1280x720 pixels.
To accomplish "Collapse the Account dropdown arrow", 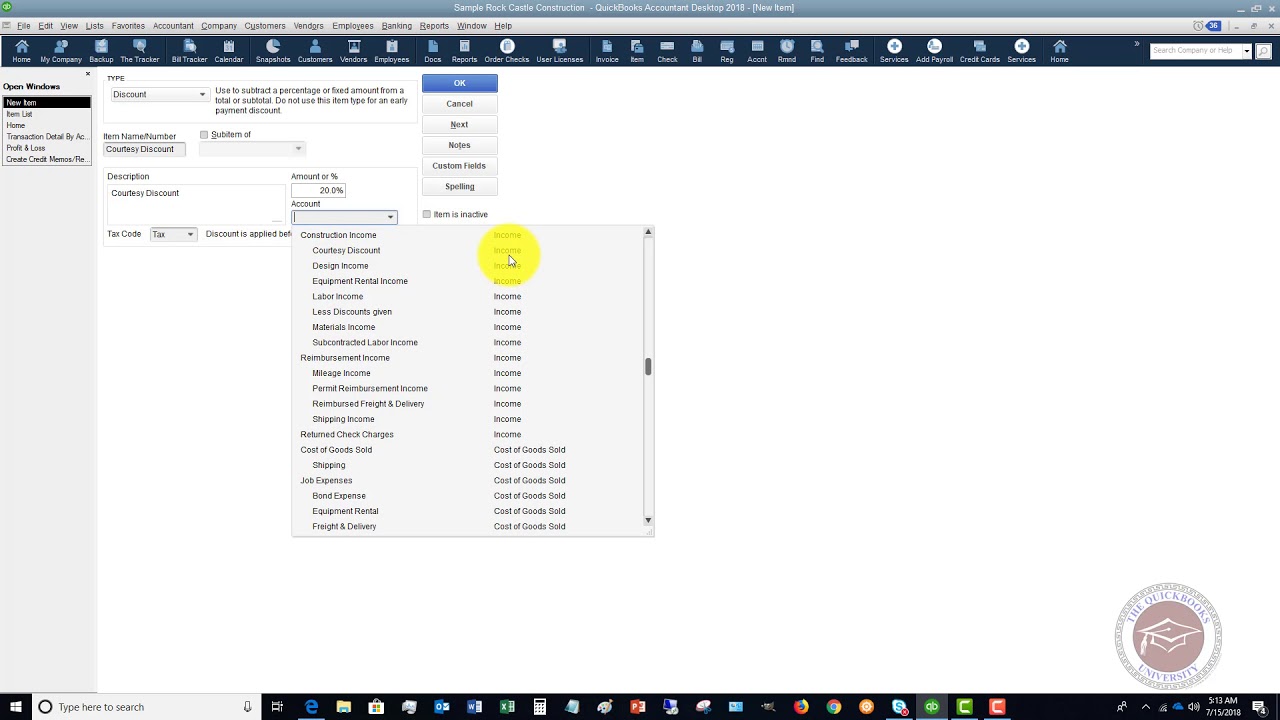I will [x=390, y=217].
